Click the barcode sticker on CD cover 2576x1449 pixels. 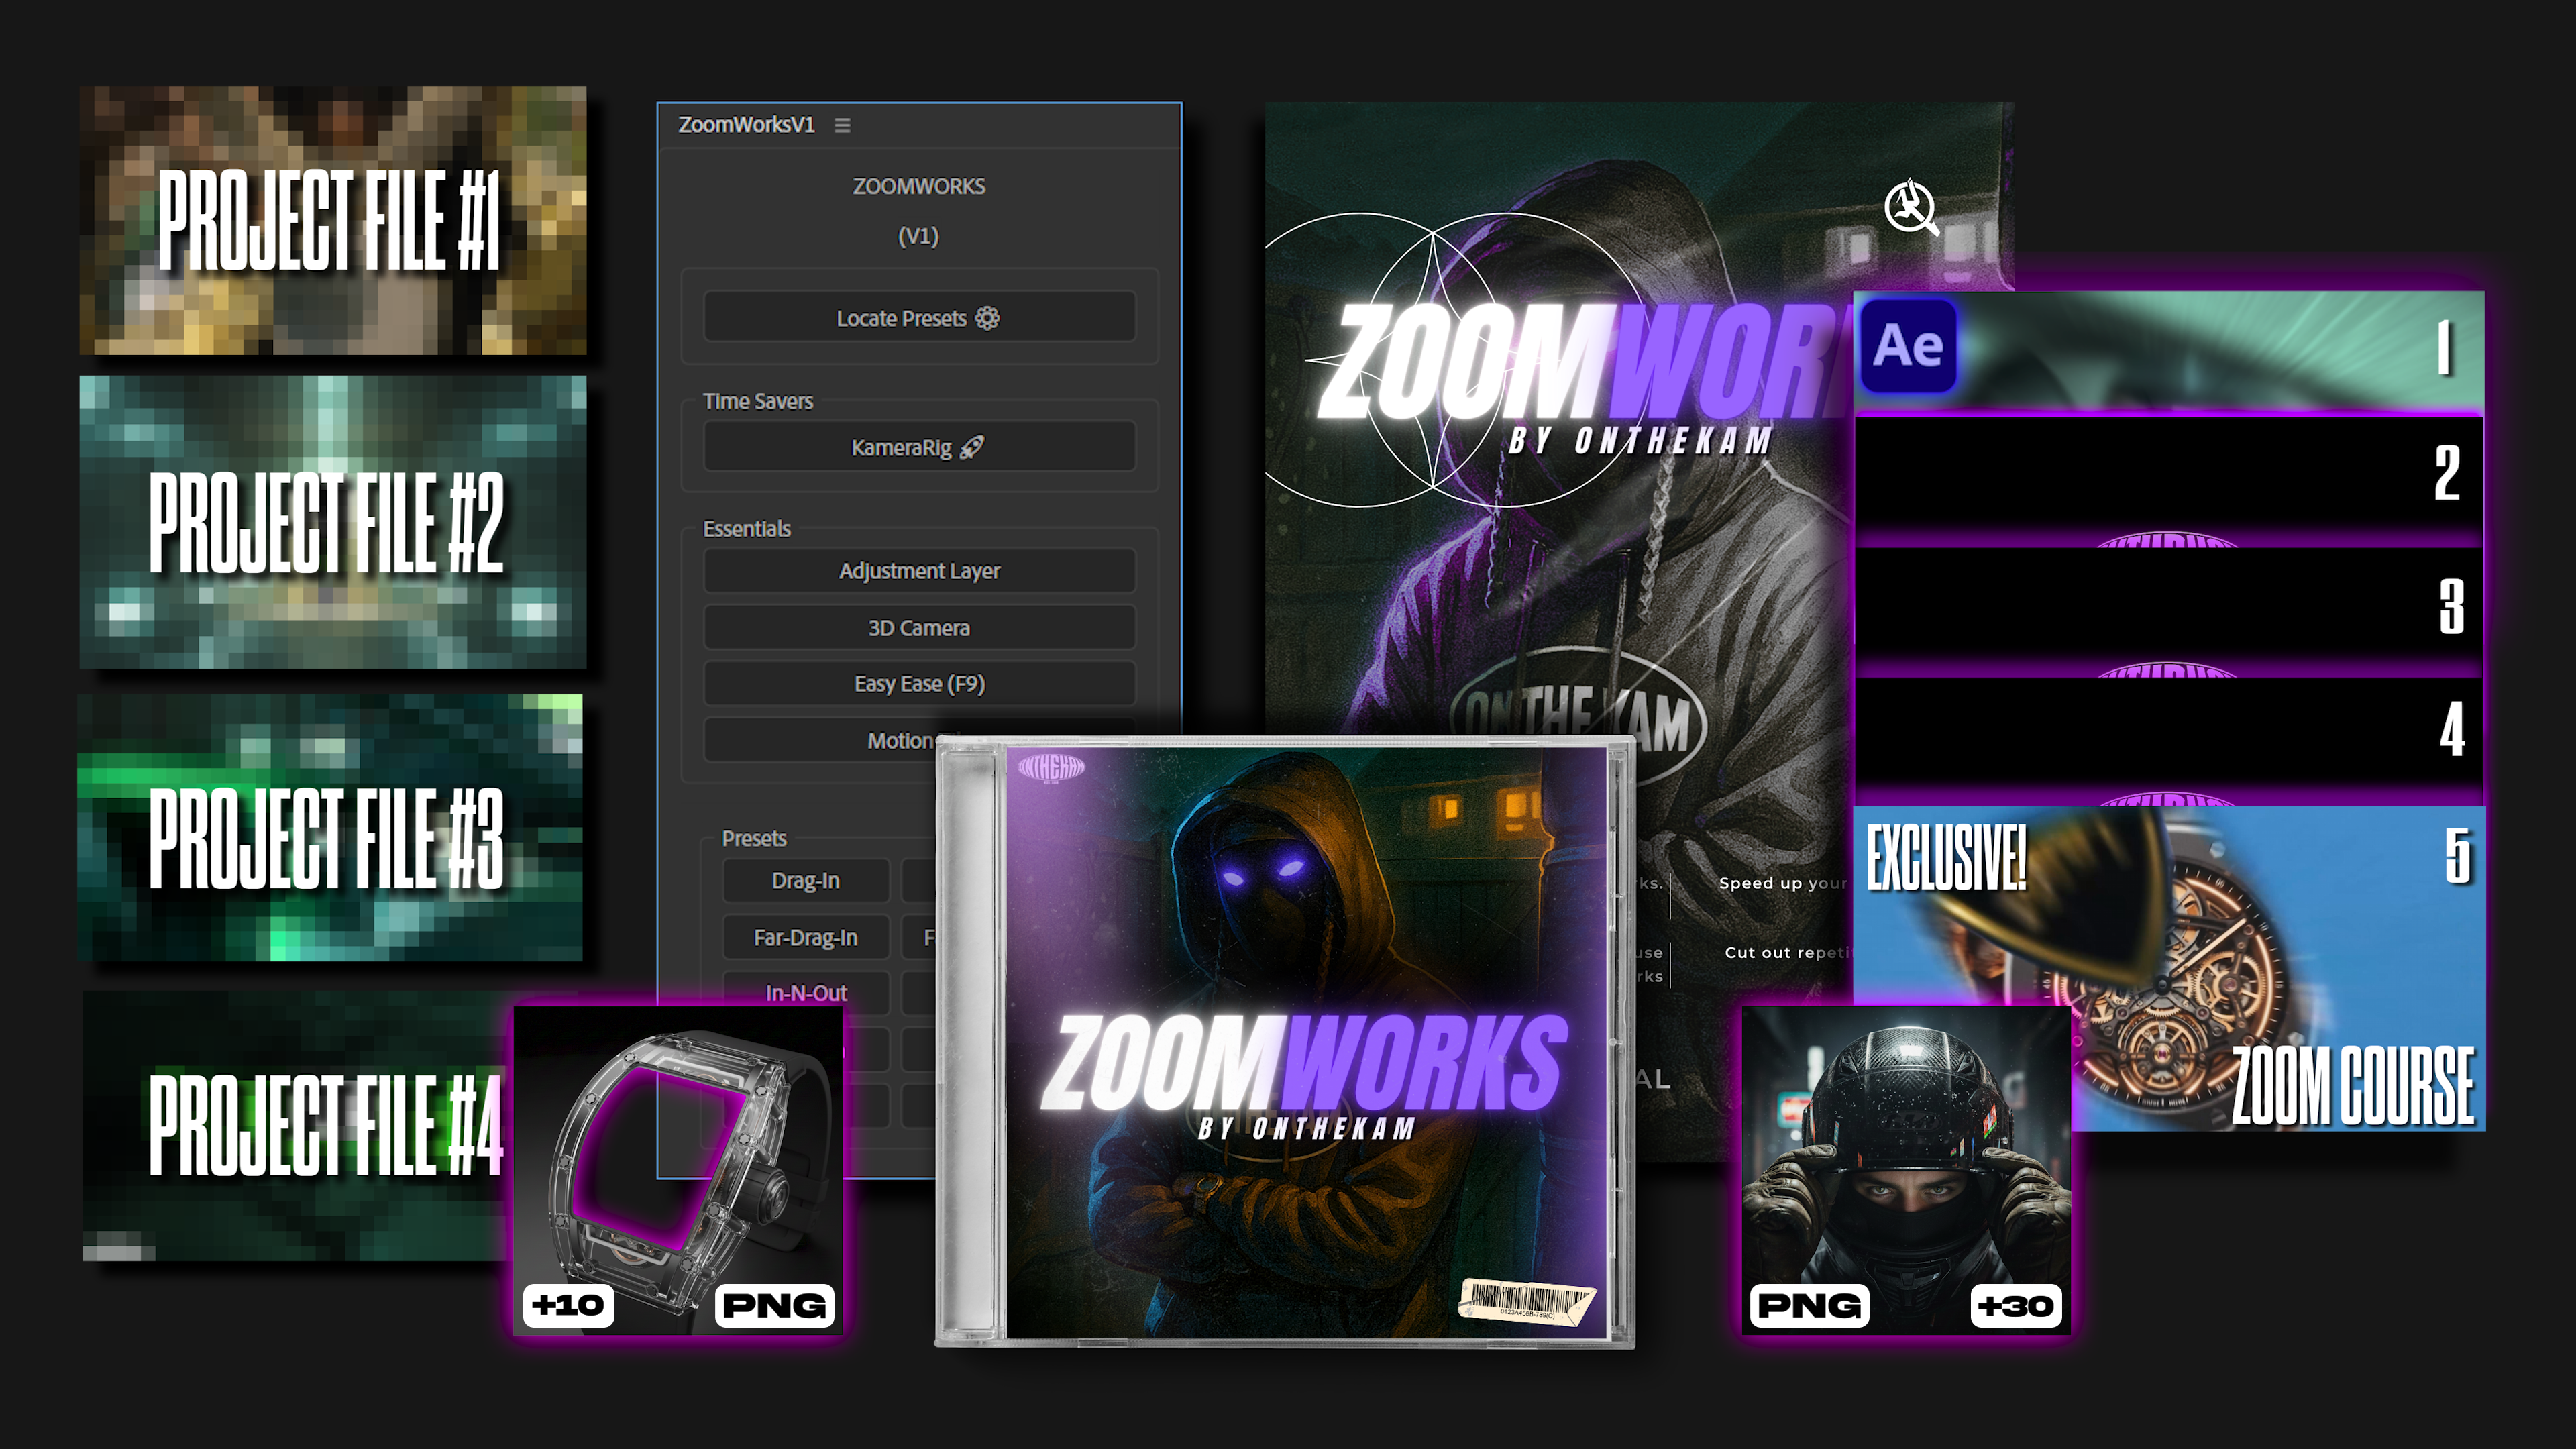[1527, 1303]
